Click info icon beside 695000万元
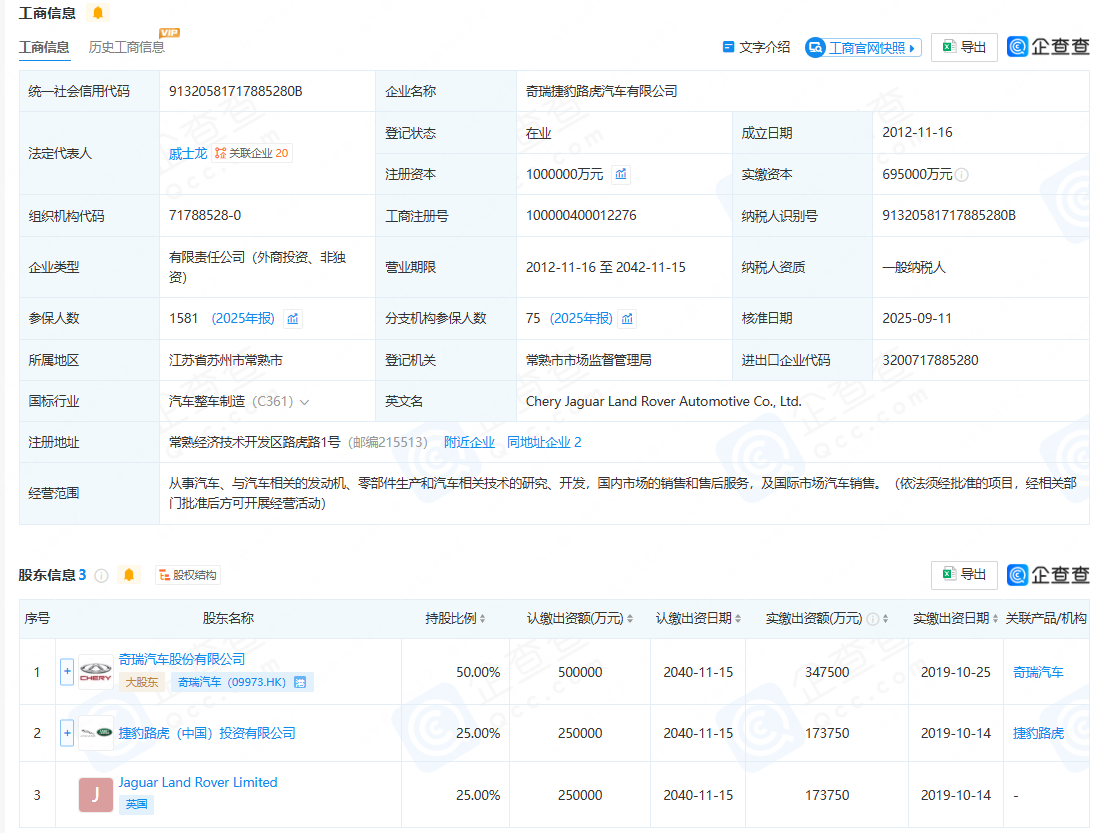This screenshot has height=833, width=1094. pos(962,174)
